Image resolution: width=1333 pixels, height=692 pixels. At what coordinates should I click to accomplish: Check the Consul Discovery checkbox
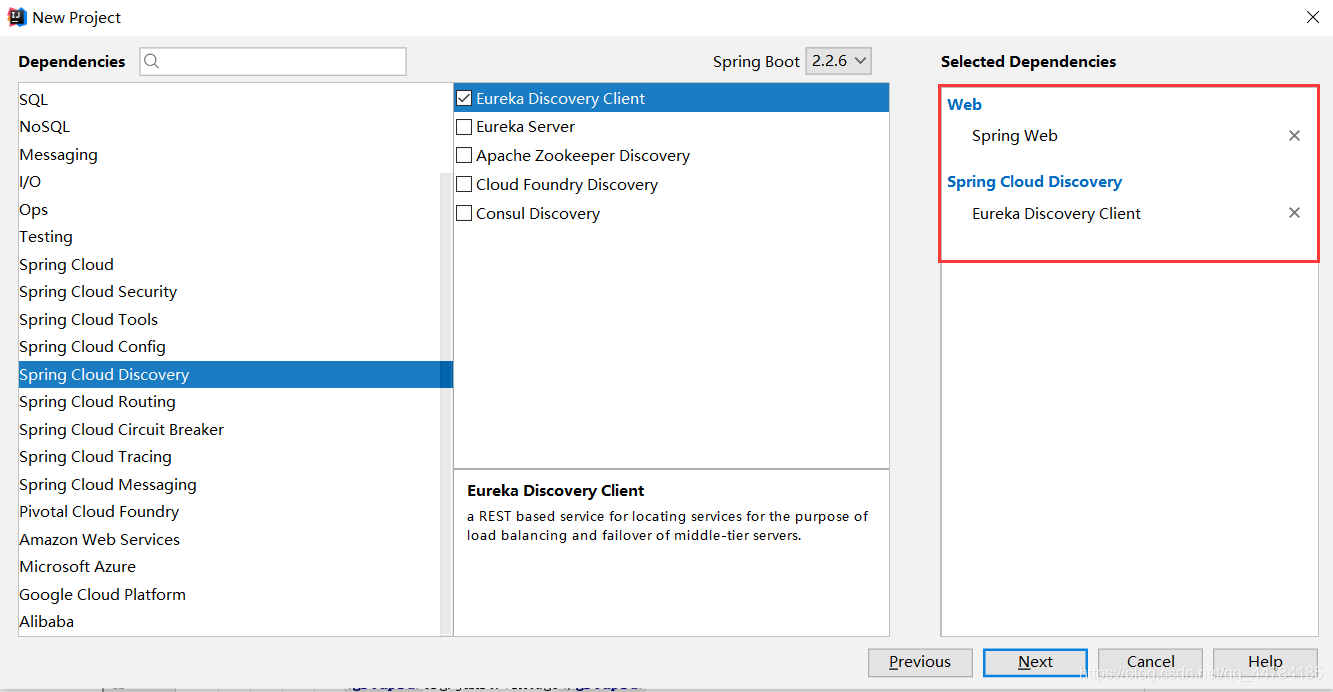tap(464, 214)
